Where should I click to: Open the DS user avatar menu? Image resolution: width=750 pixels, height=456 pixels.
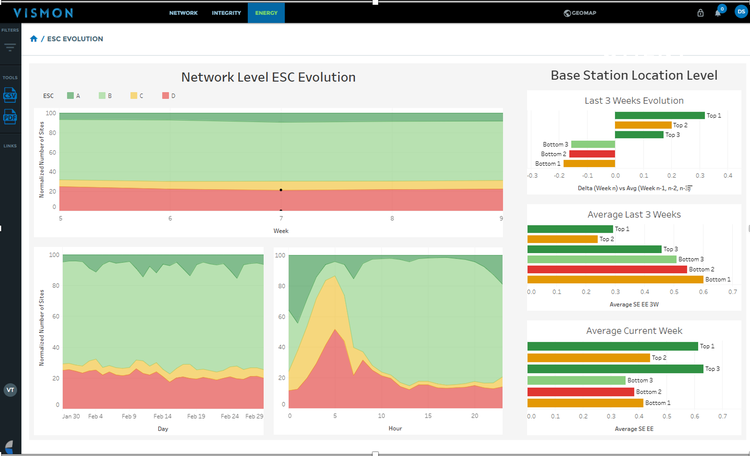[741, 12]
